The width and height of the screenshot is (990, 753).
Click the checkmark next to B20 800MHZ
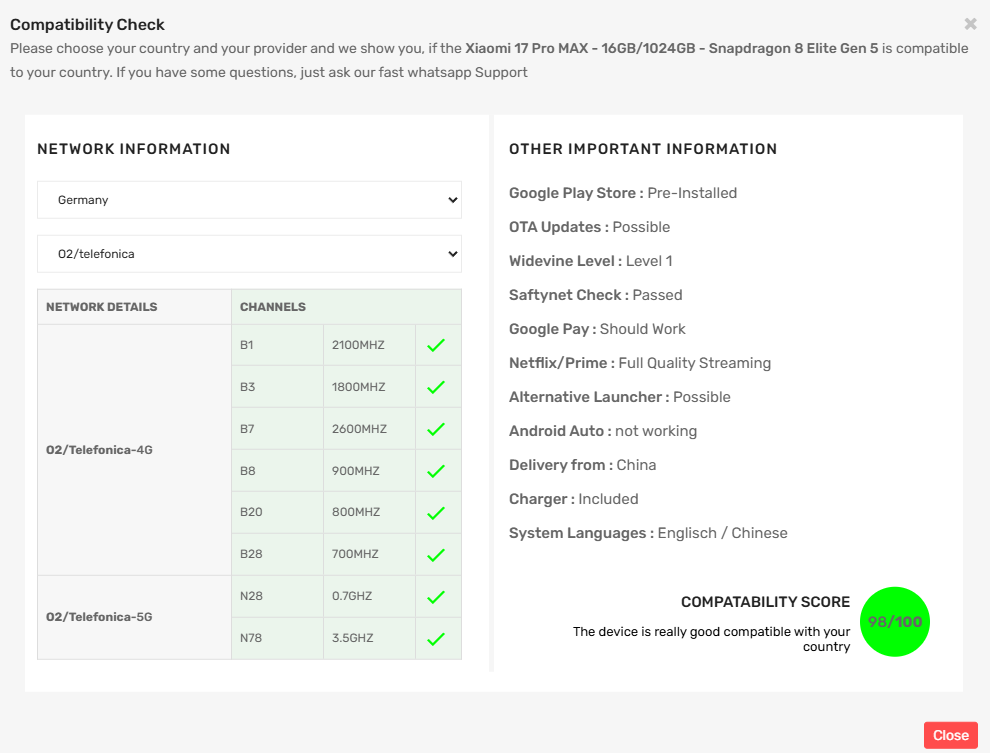[x=436, y=513]
